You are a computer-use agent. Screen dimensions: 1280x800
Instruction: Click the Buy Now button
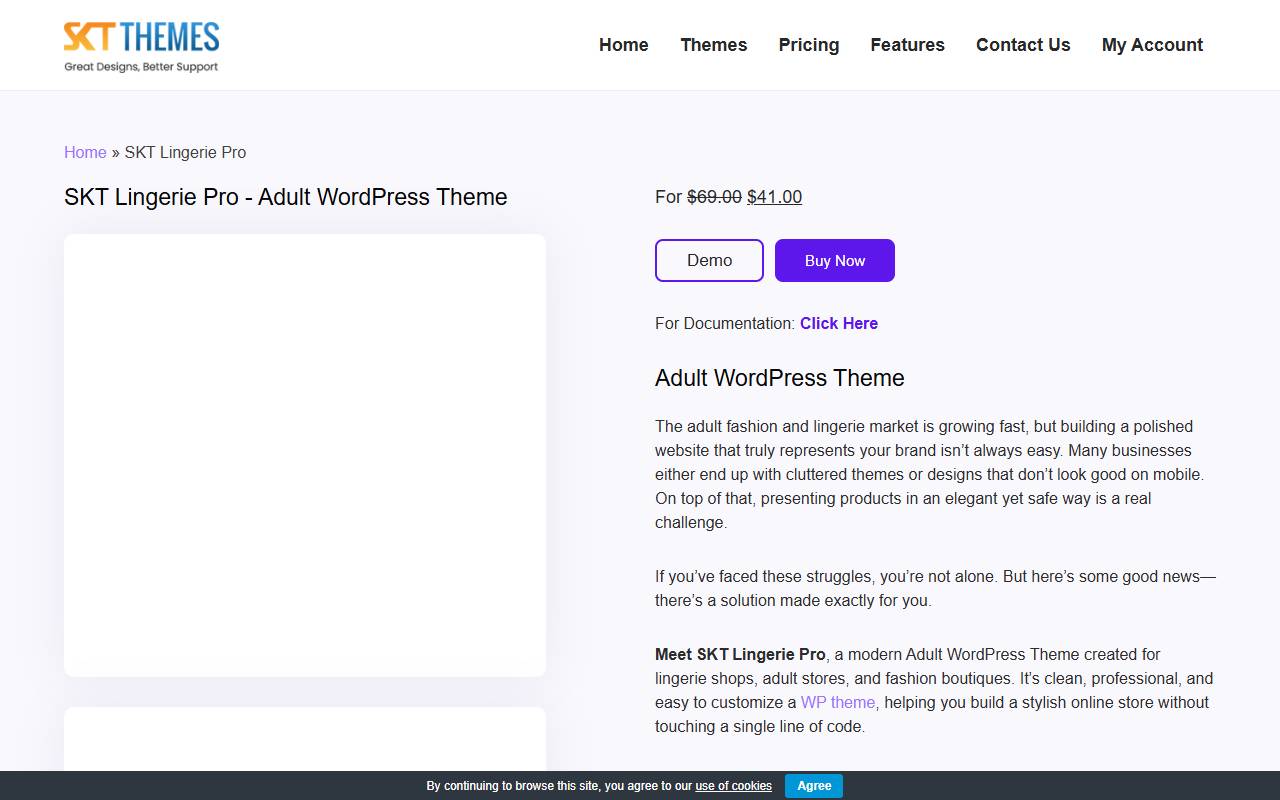(x=835, y=260)
